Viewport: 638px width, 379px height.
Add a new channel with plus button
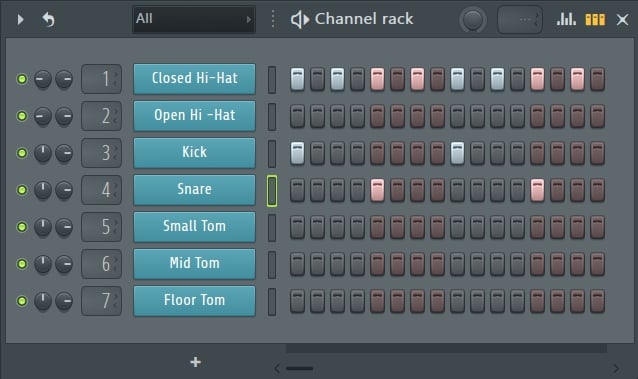point(195,362)
